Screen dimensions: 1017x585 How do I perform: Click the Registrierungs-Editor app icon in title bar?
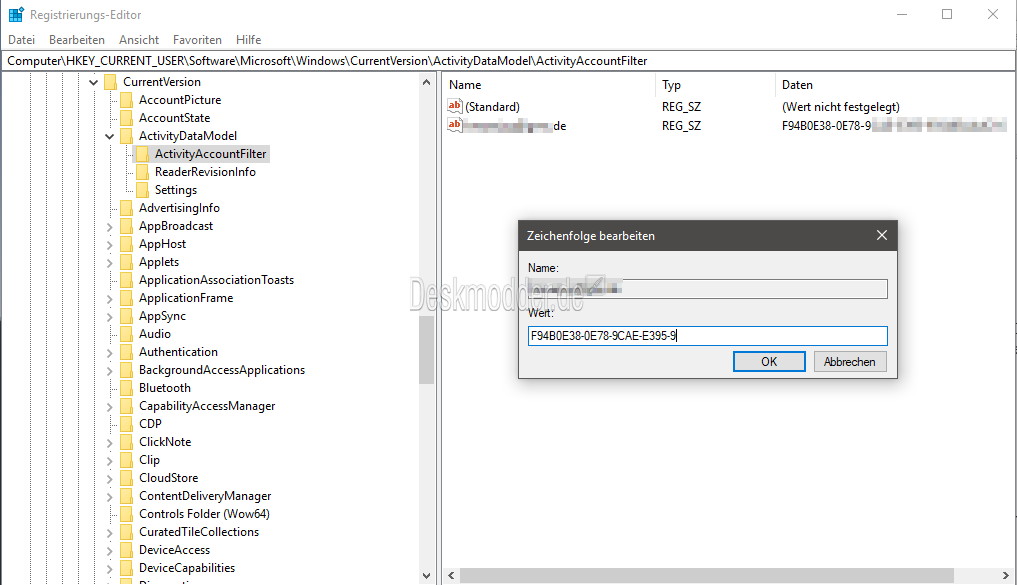[x=16, y=14]
